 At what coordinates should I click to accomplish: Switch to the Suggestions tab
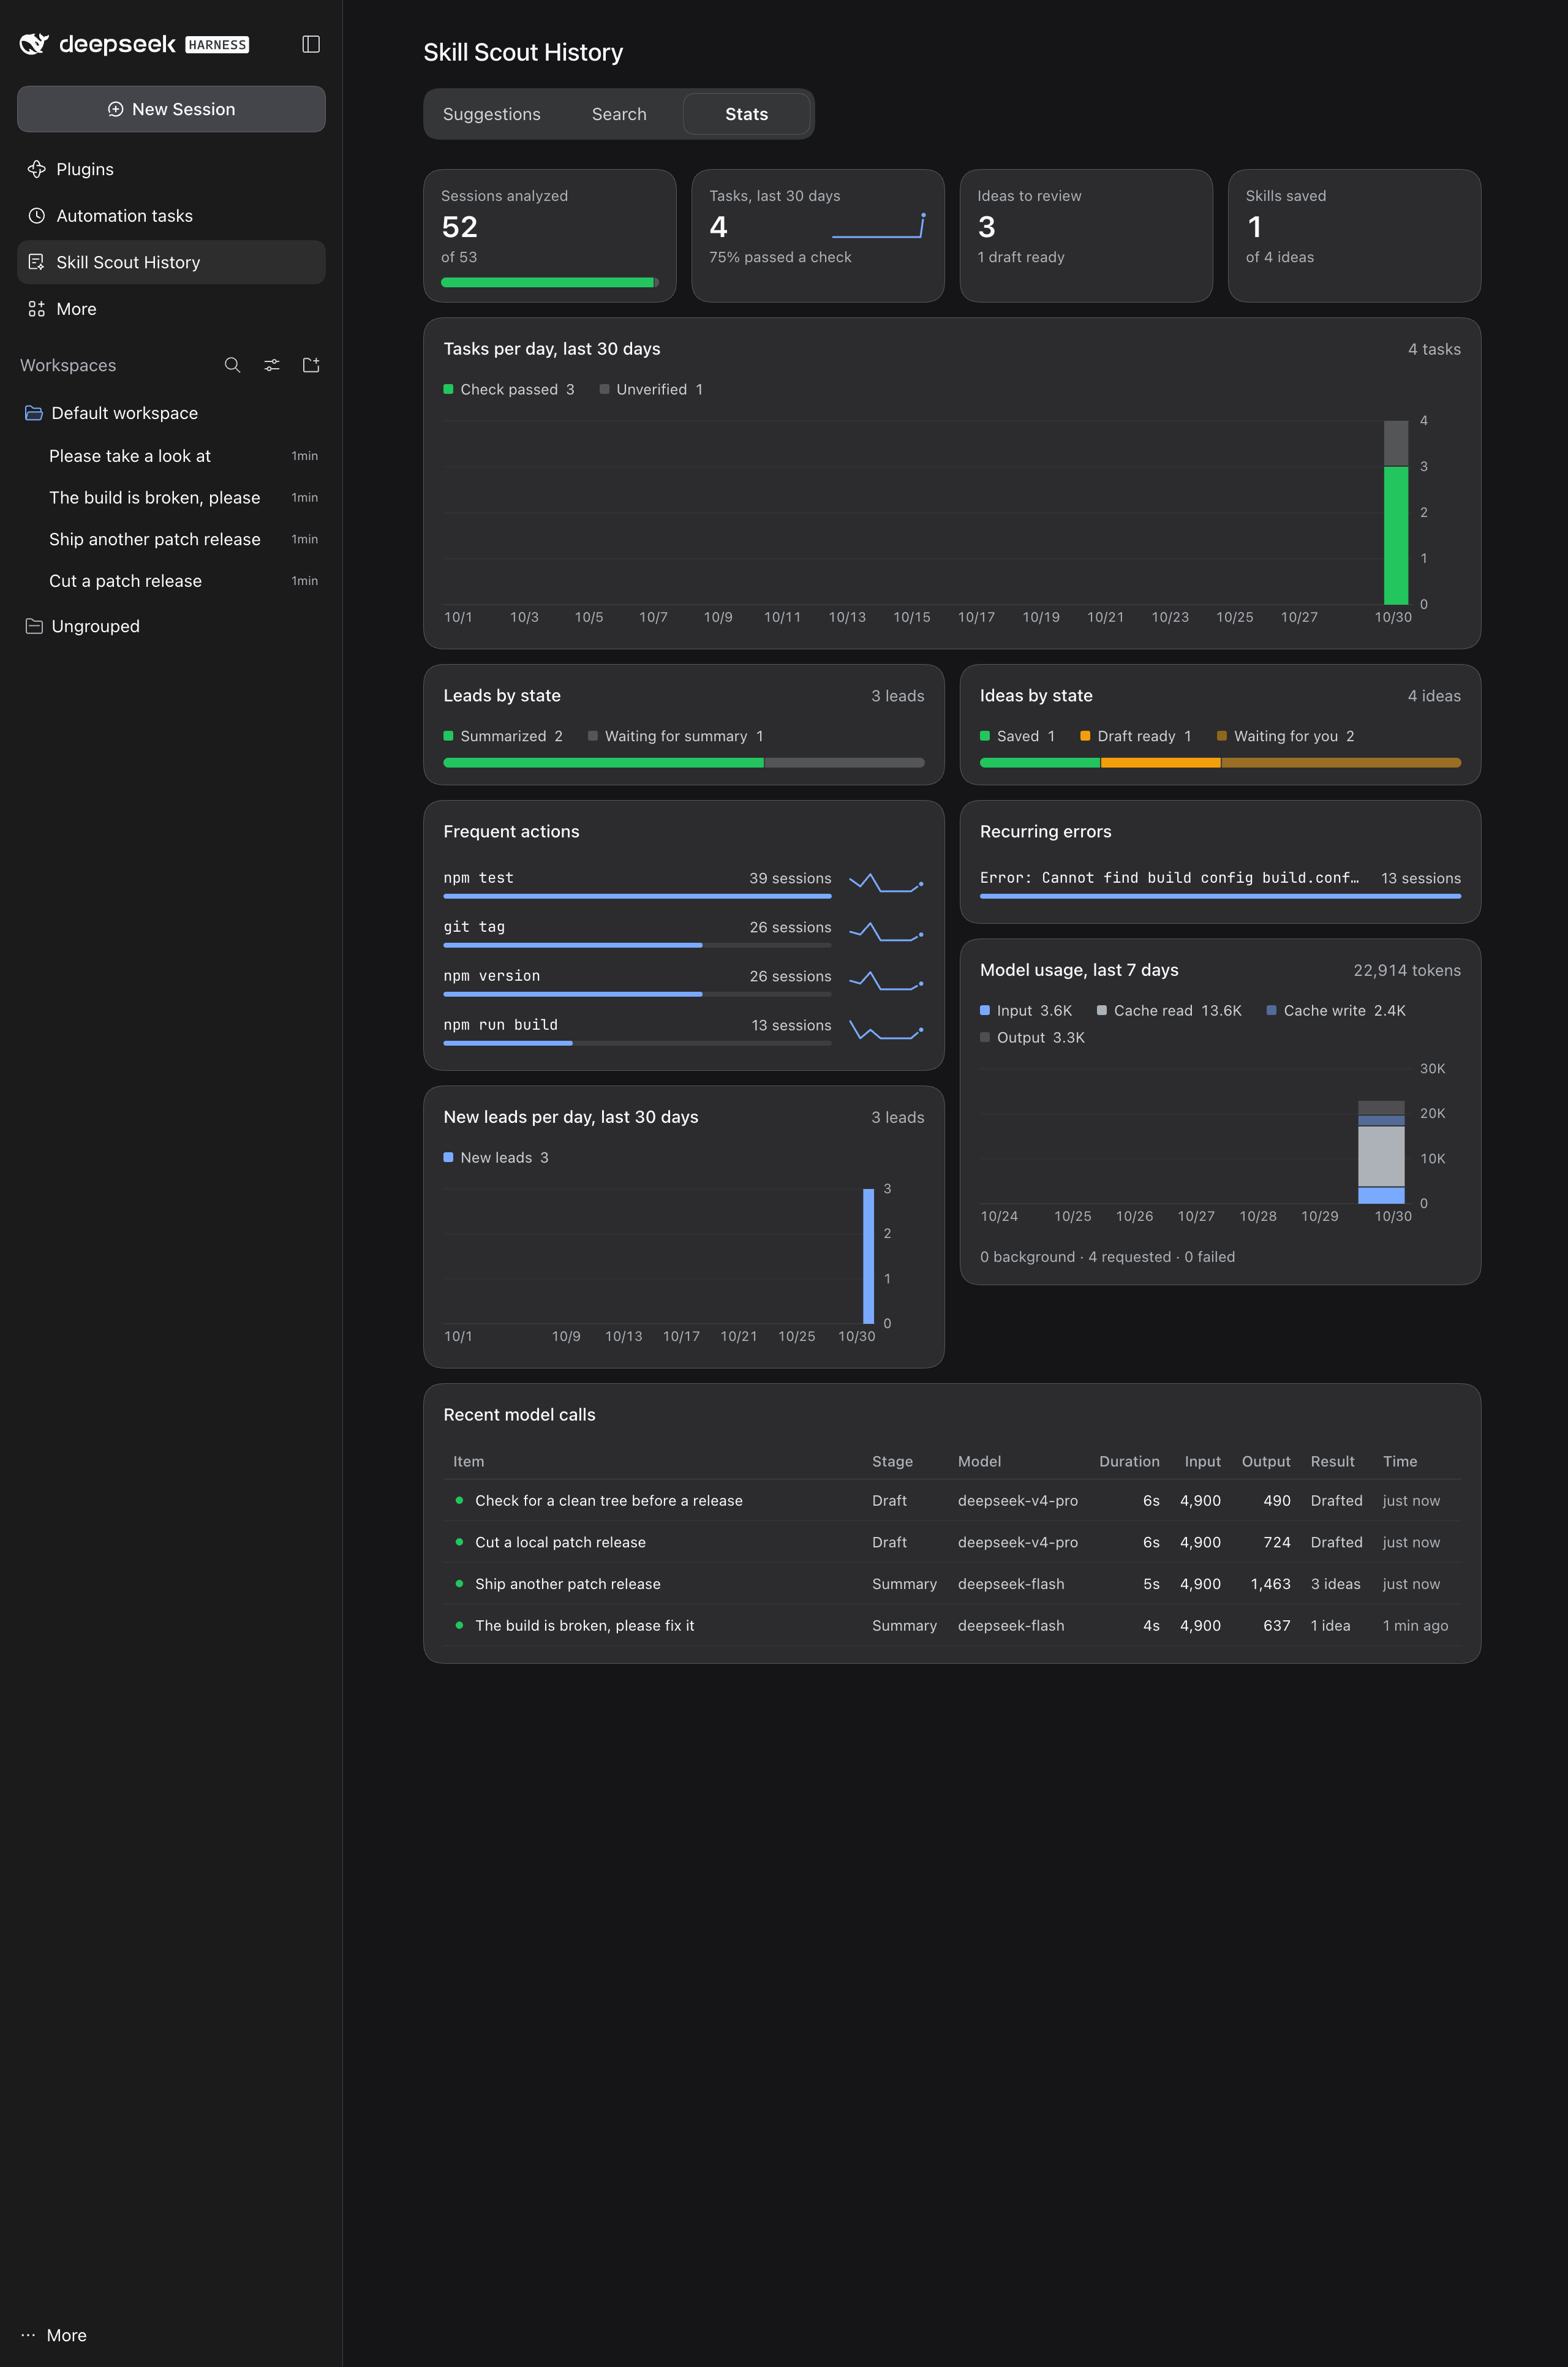coord(492,114)
